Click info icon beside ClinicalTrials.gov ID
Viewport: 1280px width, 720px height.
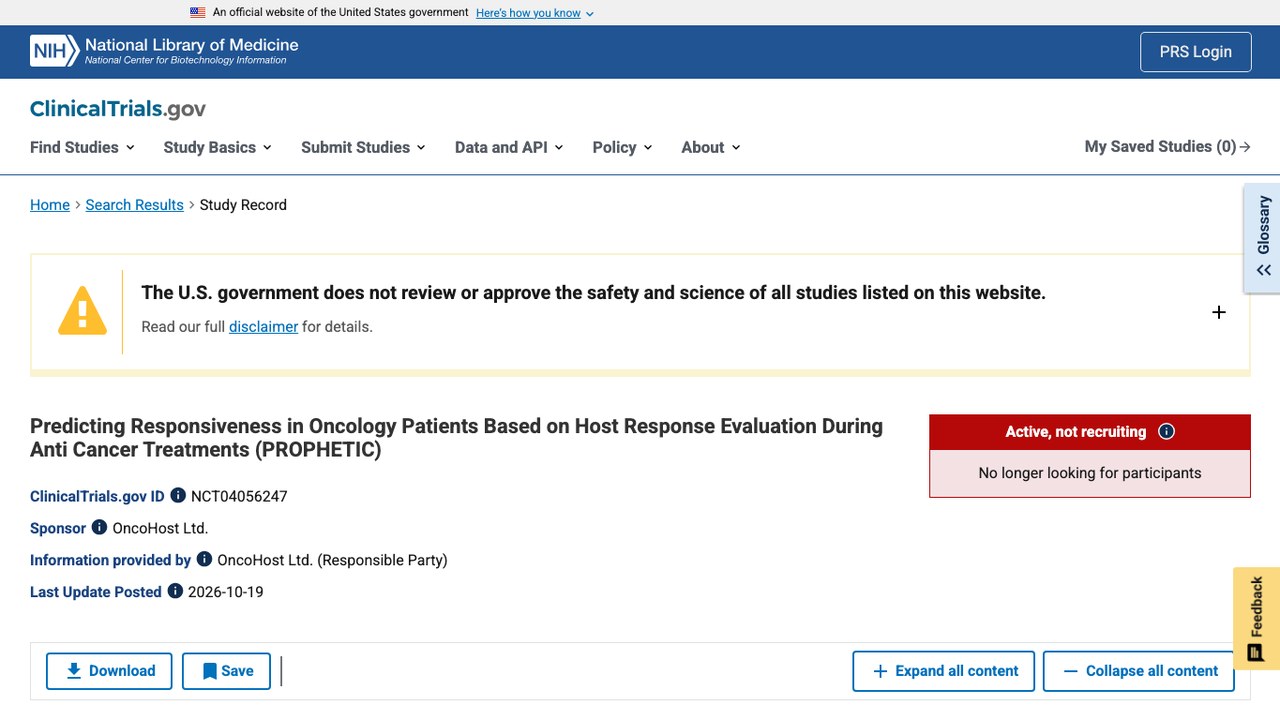coord(178,495)
